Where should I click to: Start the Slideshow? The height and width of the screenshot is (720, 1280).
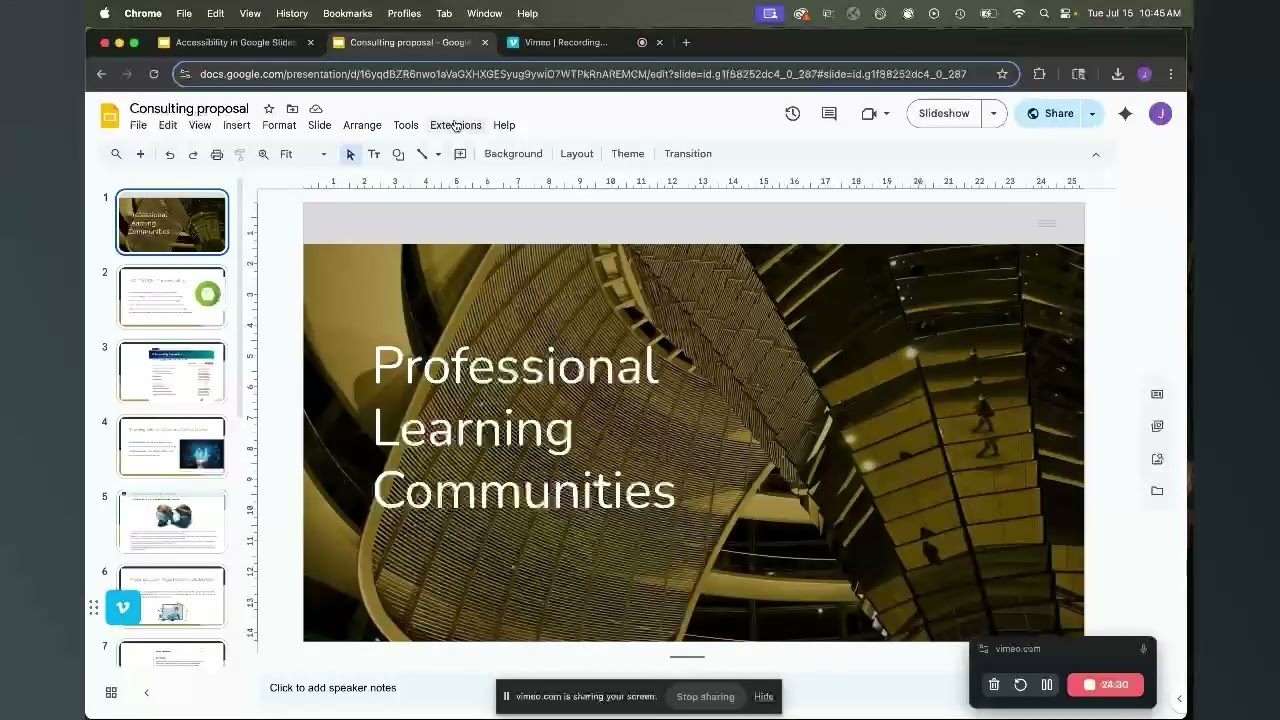point(944,113)
